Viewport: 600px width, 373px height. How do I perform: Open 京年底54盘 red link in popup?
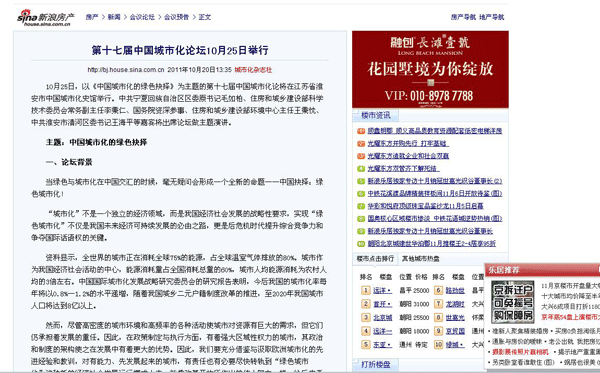click(570, 317)
